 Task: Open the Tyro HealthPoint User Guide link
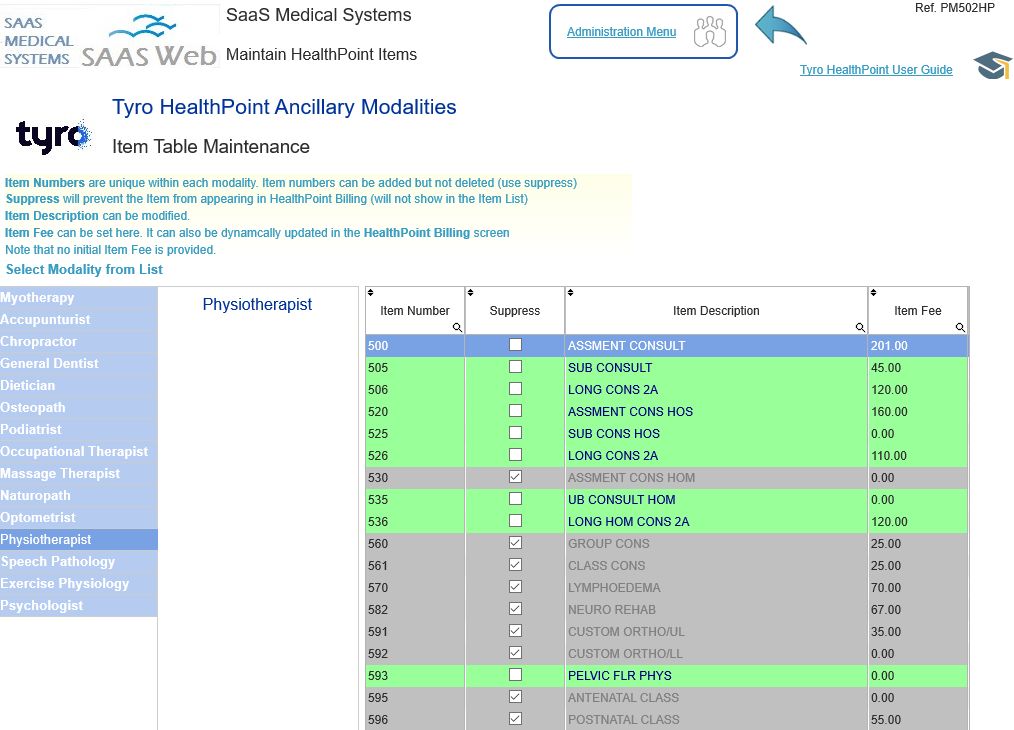[x=876, y=70]
